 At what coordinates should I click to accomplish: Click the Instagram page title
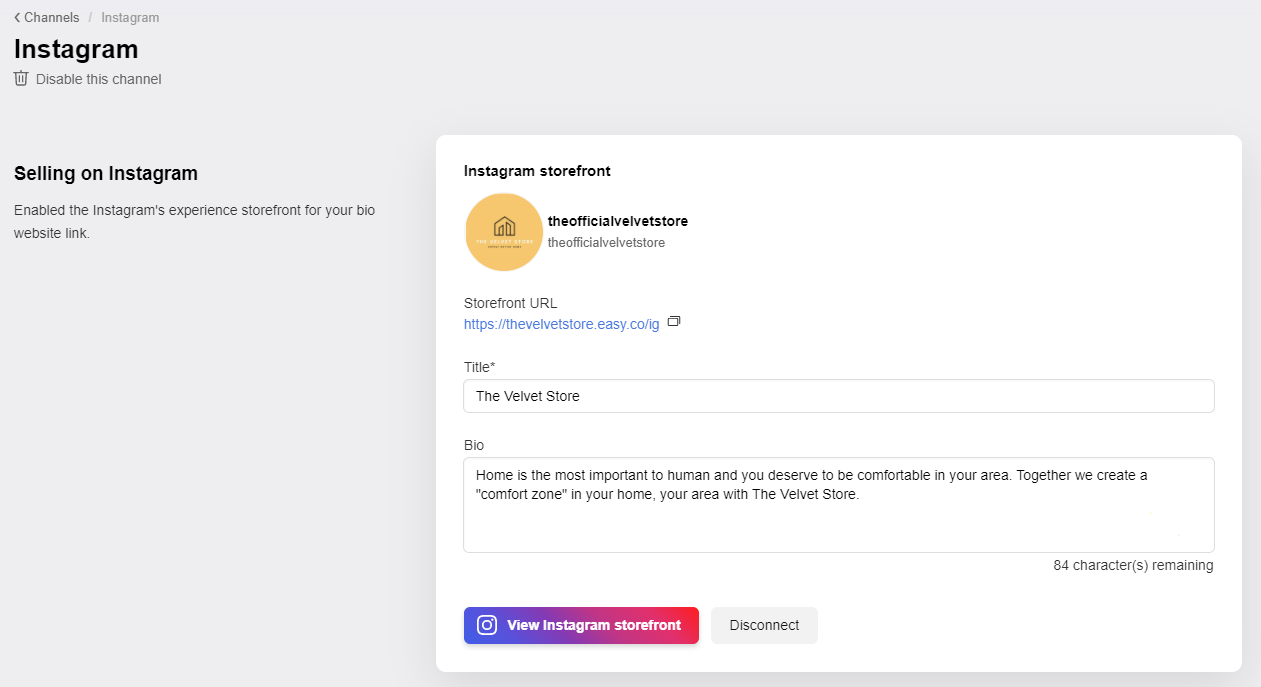(76, 49)
